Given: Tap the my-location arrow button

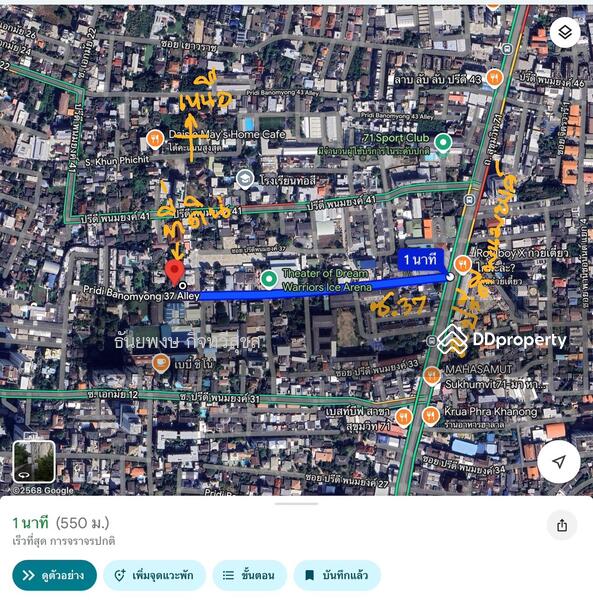Looking at the screenshot, I should pyautogui.click(x=559, y=461).
